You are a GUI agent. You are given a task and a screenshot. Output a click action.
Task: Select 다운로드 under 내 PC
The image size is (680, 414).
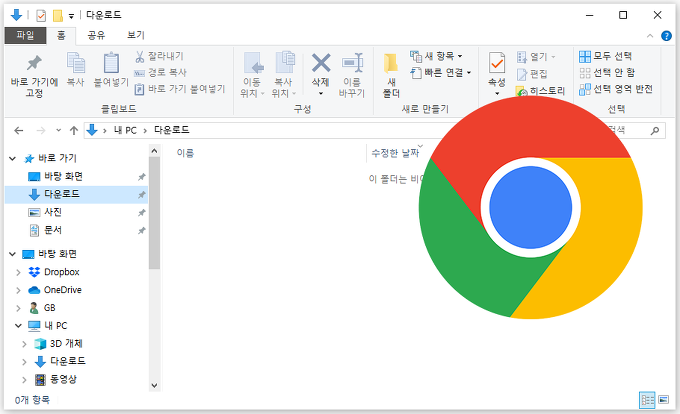pyautogui.click(x=68, y=361)
